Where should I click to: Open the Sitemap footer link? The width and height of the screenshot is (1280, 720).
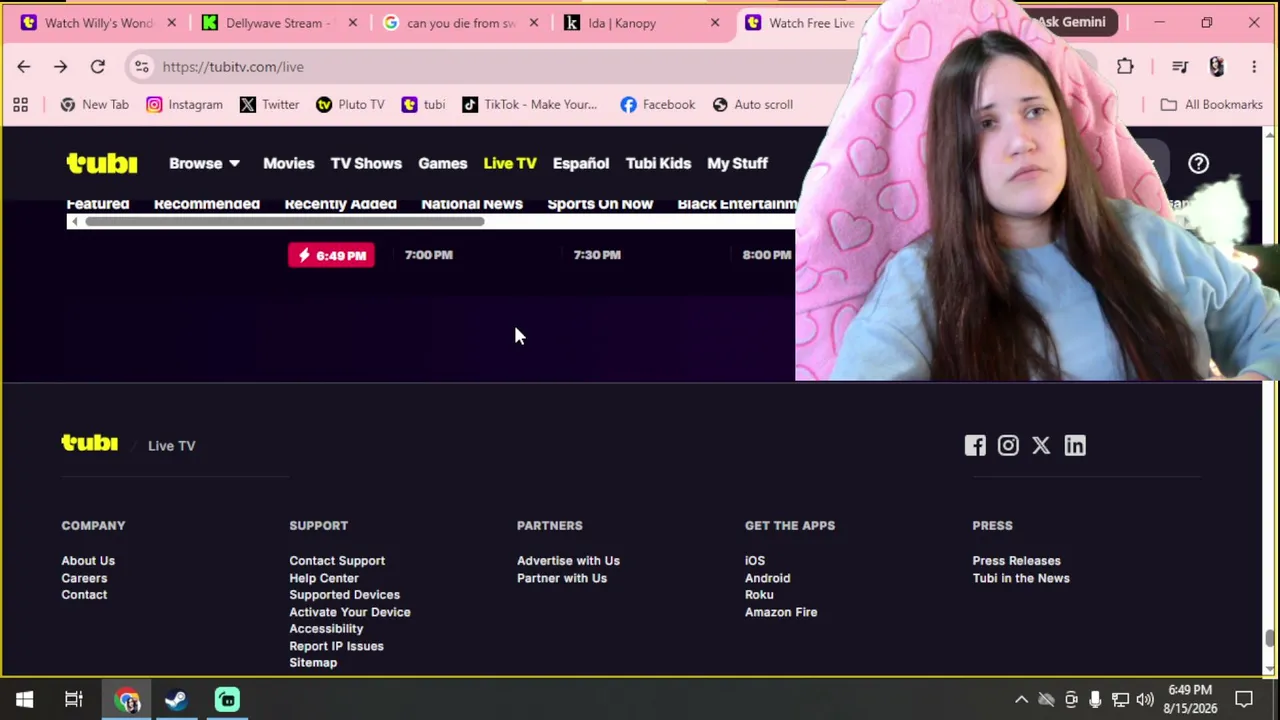313,663
